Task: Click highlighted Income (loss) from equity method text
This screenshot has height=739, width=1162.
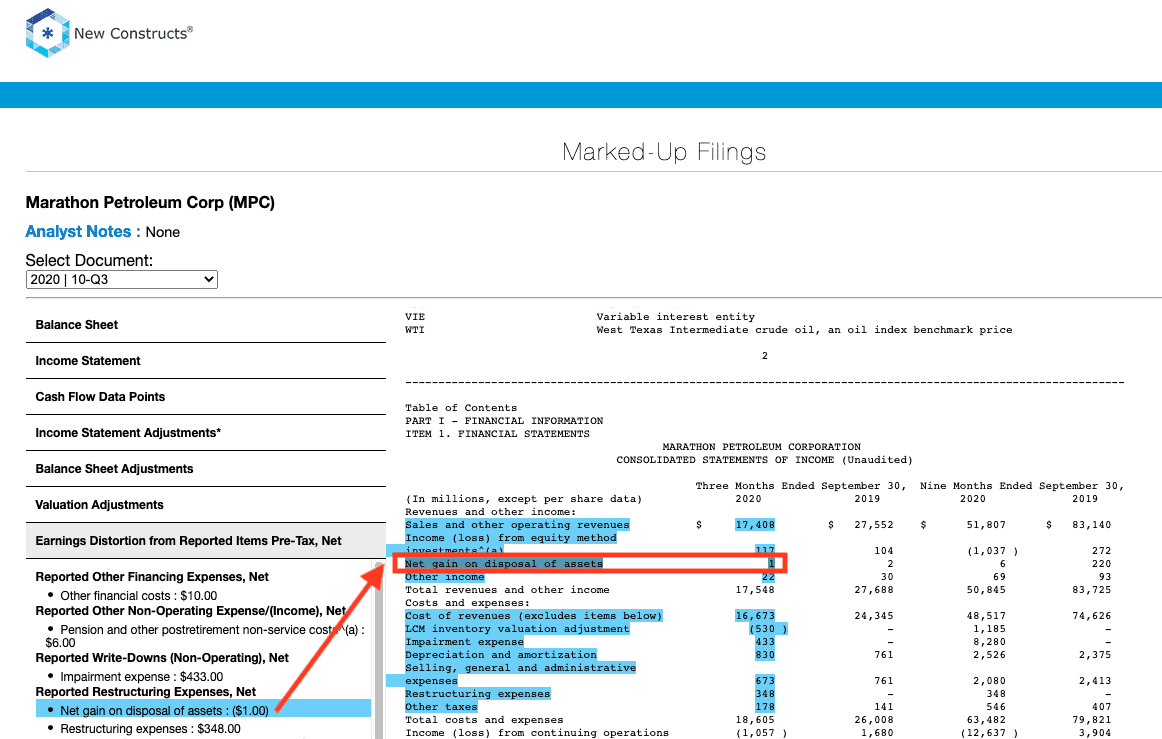Action: pos(511,538)
